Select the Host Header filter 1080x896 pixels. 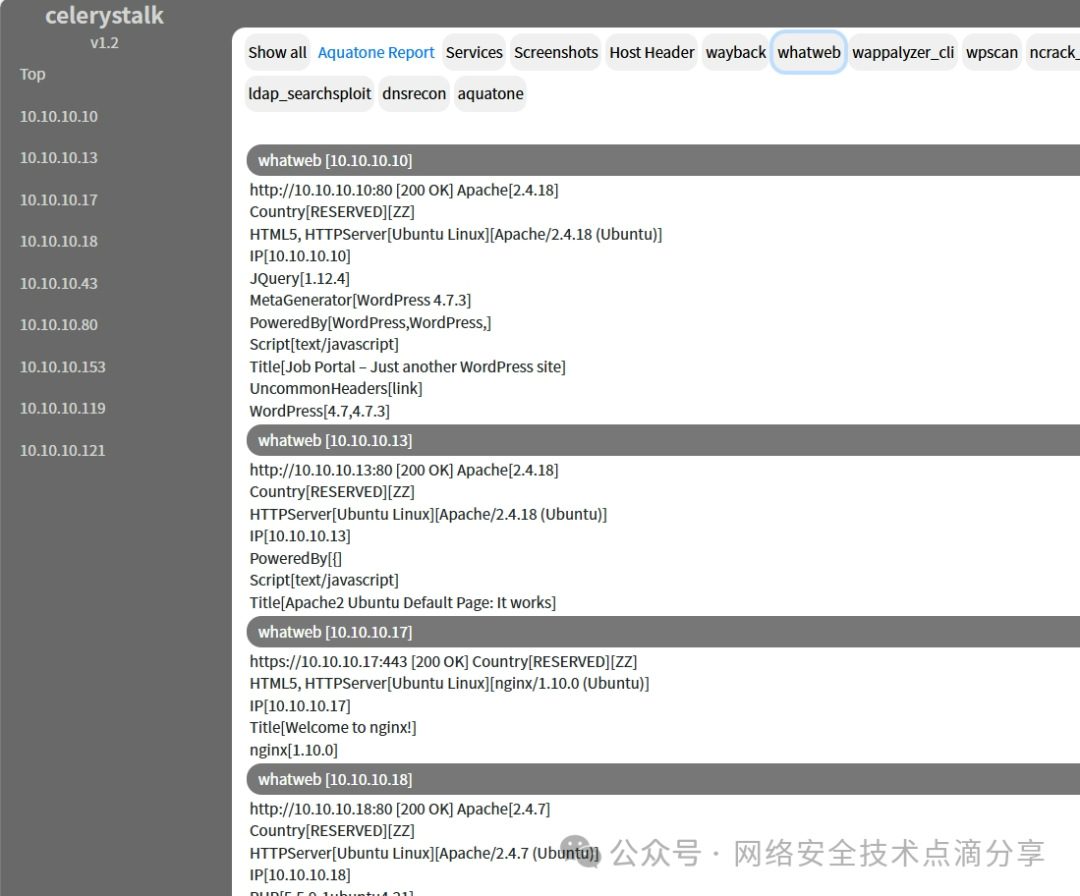click(652, 52)
